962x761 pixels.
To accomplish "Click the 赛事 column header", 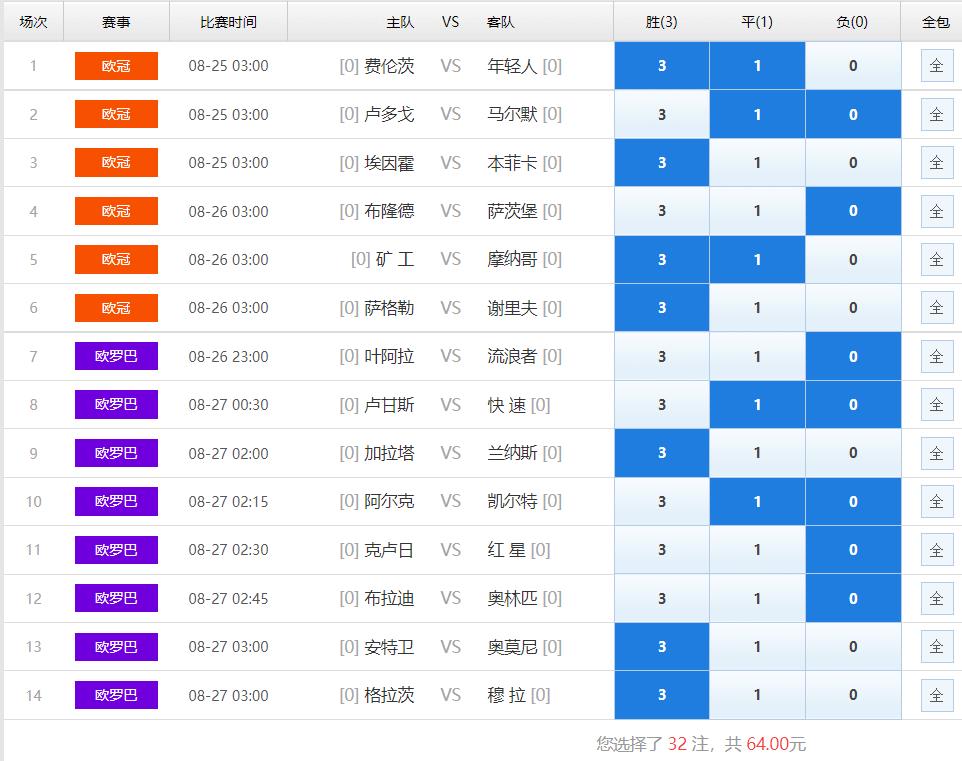I will (116, 22).
